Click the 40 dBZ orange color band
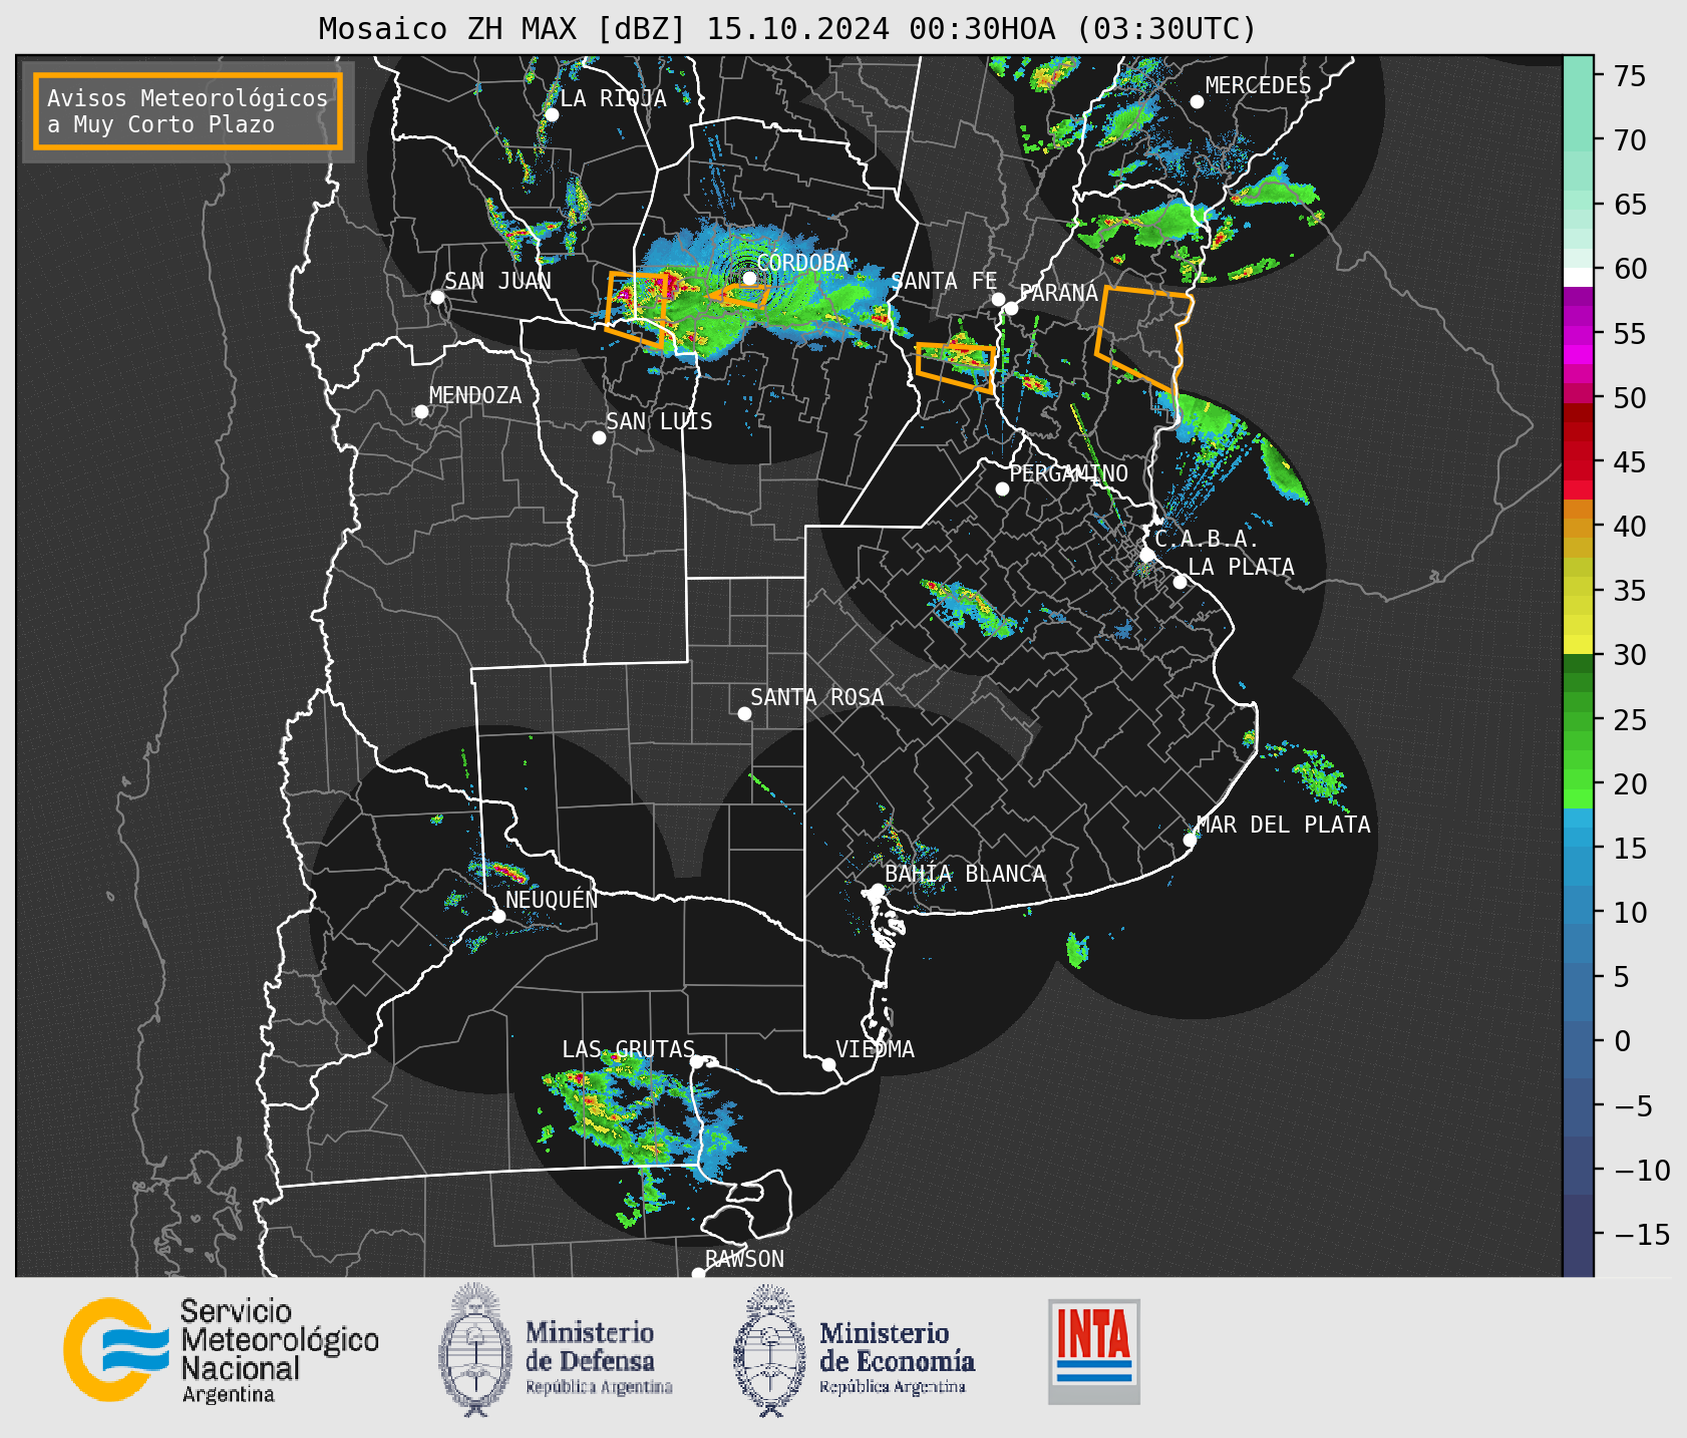Screen dimensions: 1687x1438 pos(1578,526)
